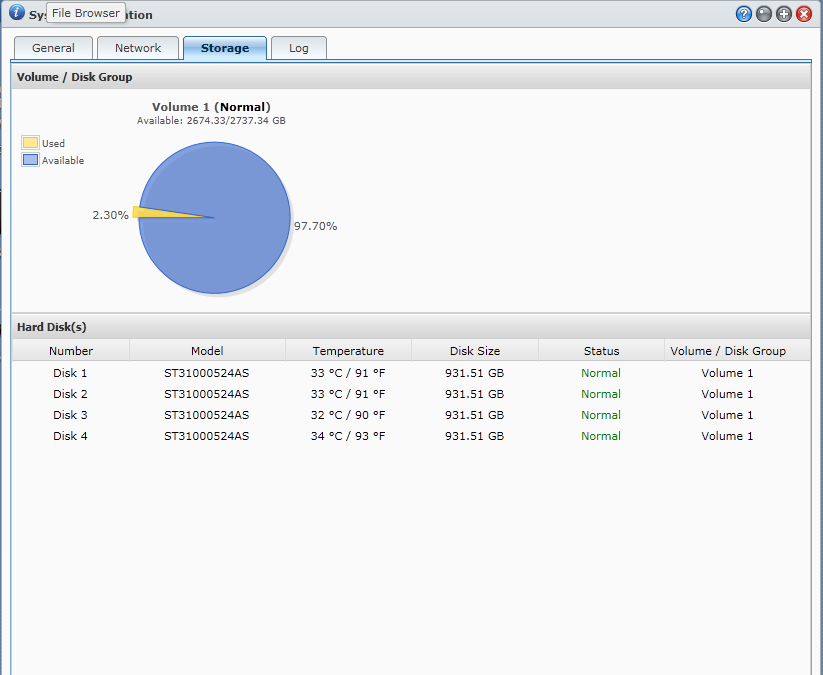Click the Normal status of Disk 4
Screen dimensions: 823x675
pyautogui.click(x=601, y=436)
